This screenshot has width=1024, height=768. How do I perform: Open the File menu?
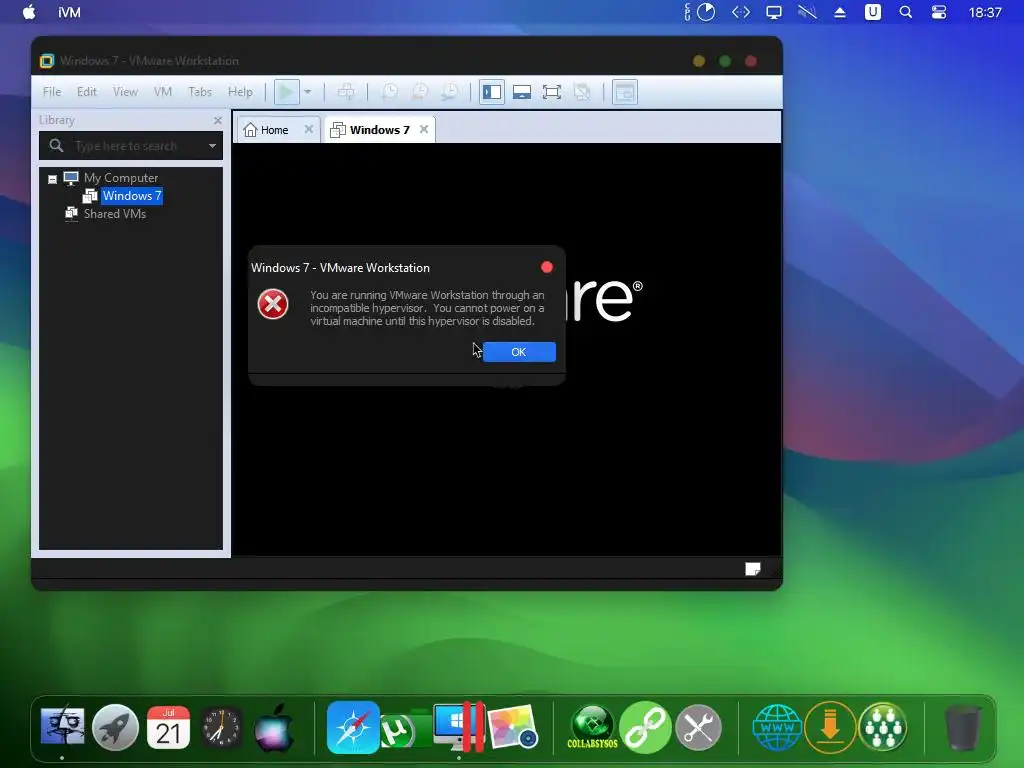coord(52,92)
